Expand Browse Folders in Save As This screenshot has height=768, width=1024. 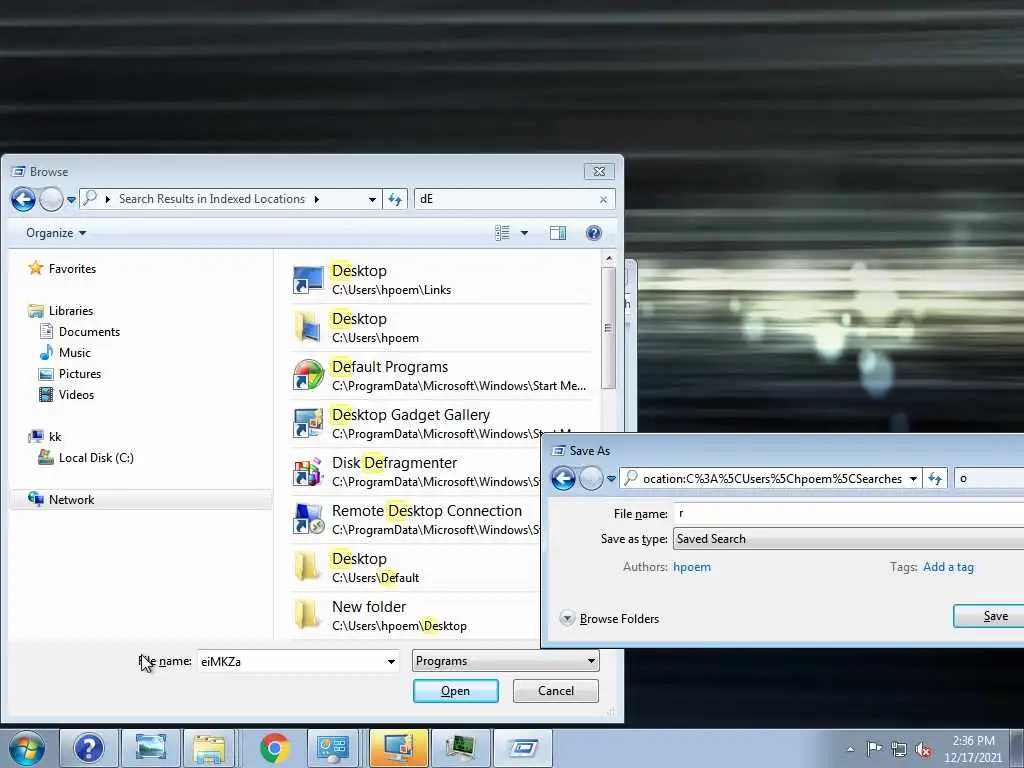(x=610, y=618)
